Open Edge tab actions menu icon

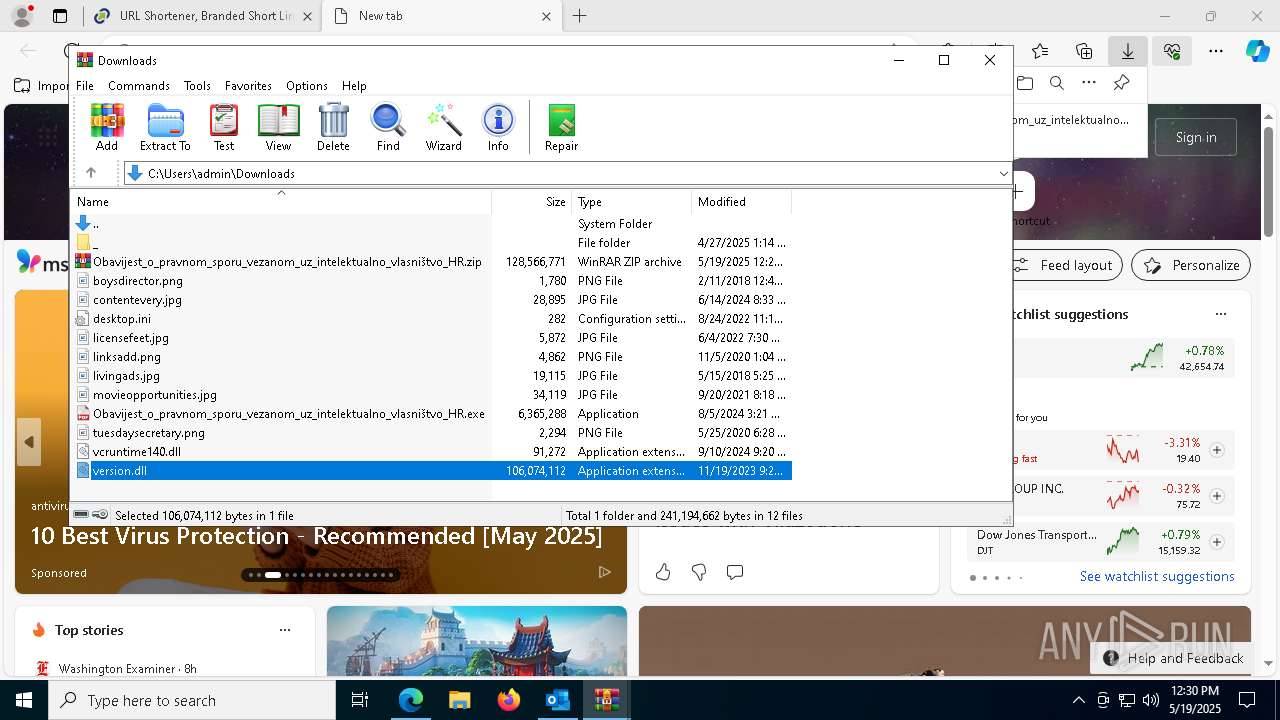point(60,16)
